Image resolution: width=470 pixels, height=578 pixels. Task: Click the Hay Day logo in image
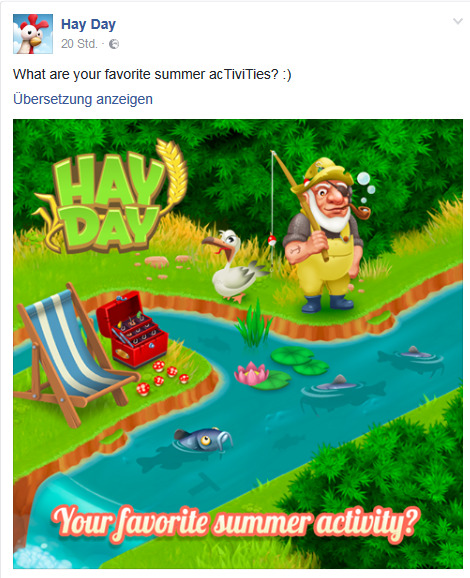point(111,197)
